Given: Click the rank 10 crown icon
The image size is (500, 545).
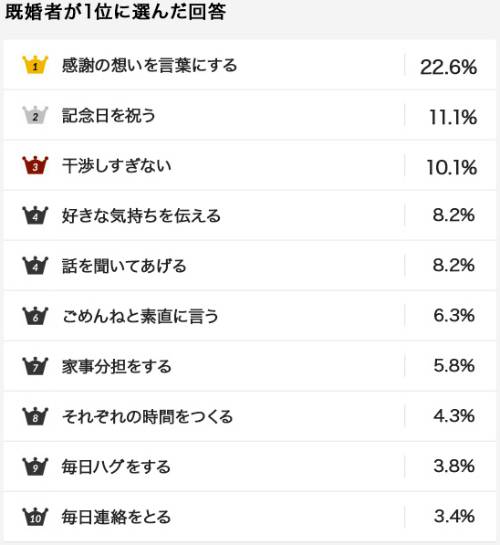Looking at the screenshot, I should coord(35,516).
